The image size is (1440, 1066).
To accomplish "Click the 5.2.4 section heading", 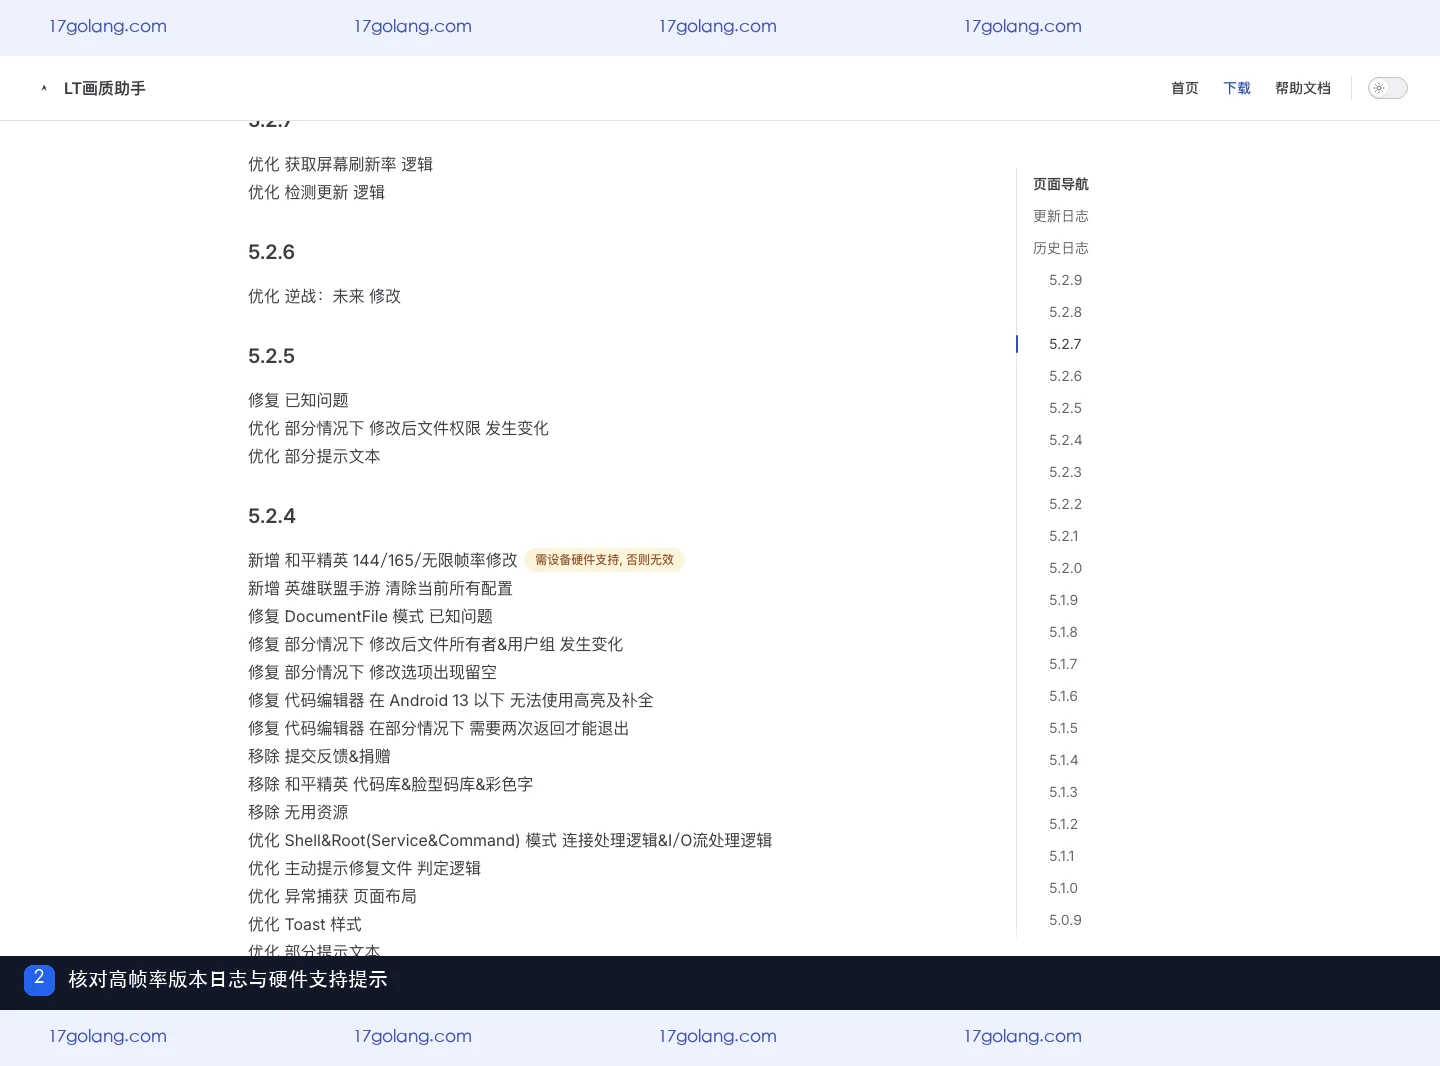I will coord(271,516).
